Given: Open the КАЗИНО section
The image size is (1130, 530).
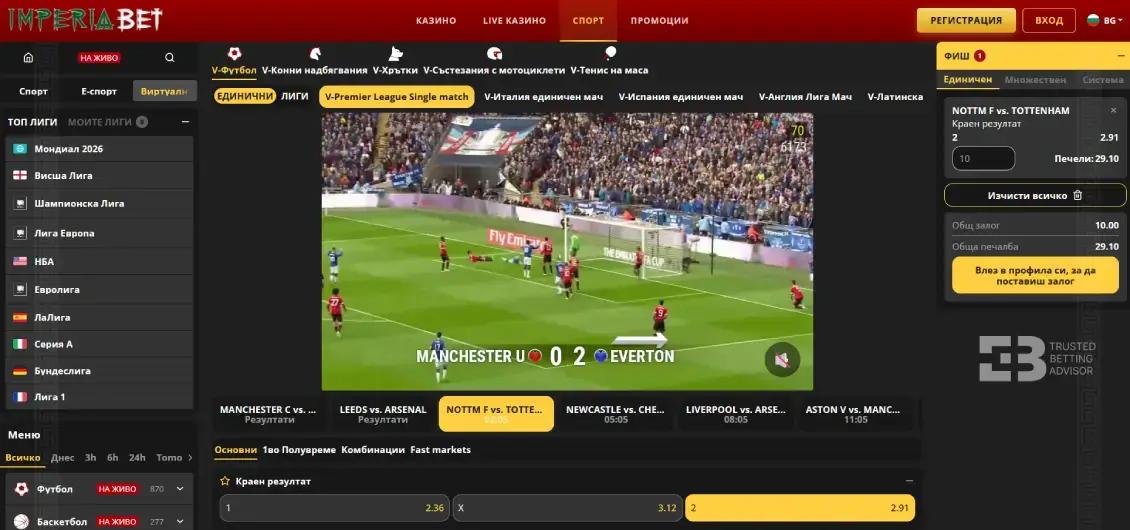Looking at the screenshot, I should (x=436, y=21).
